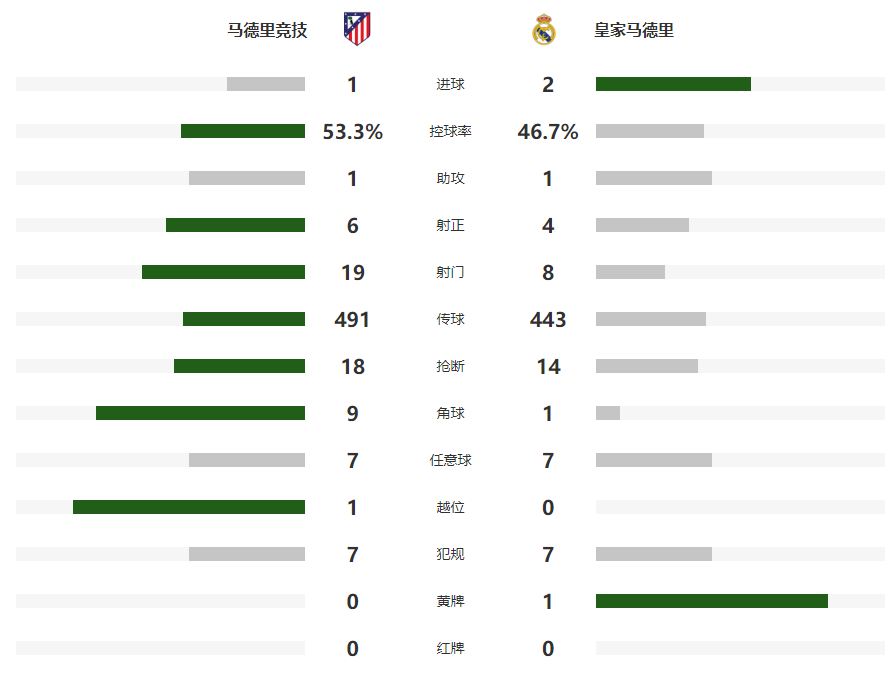
Task: Click the 任意球 stat label
Action: [x=450, y=461]
